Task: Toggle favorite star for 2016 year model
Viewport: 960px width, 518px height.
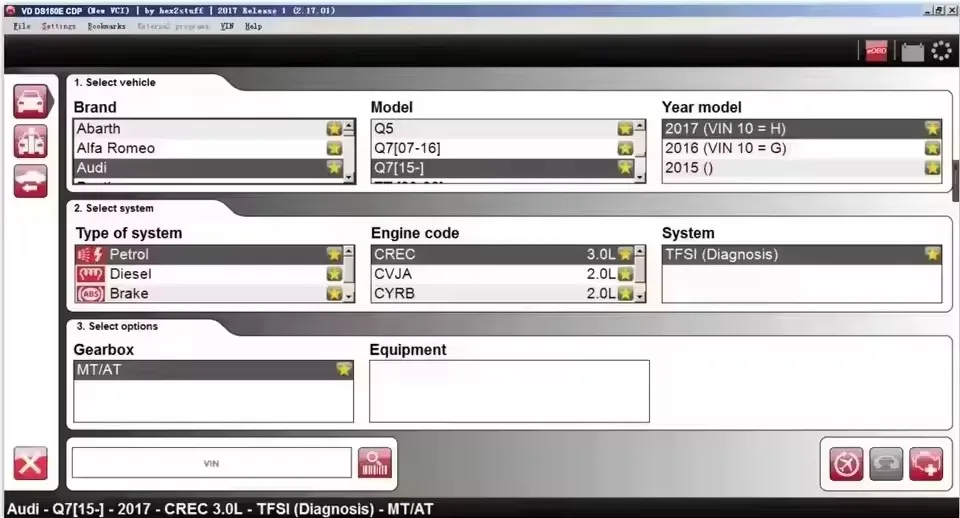Action: pos(932,148)
